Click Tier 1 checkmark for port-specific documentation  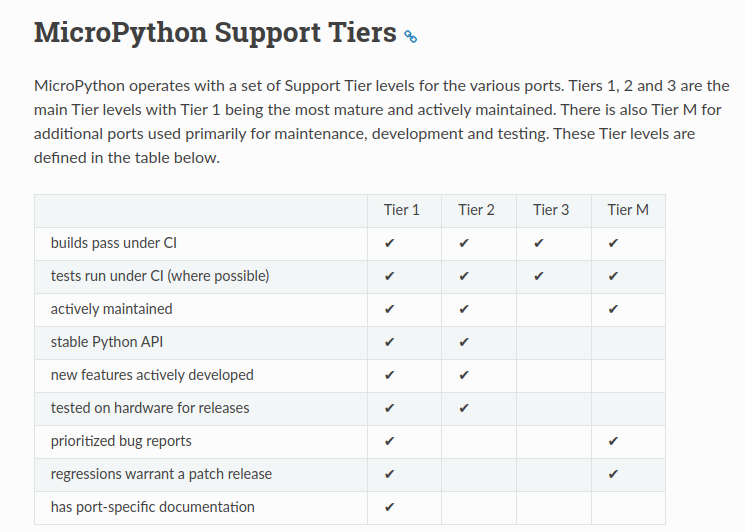tap(389, 507)
